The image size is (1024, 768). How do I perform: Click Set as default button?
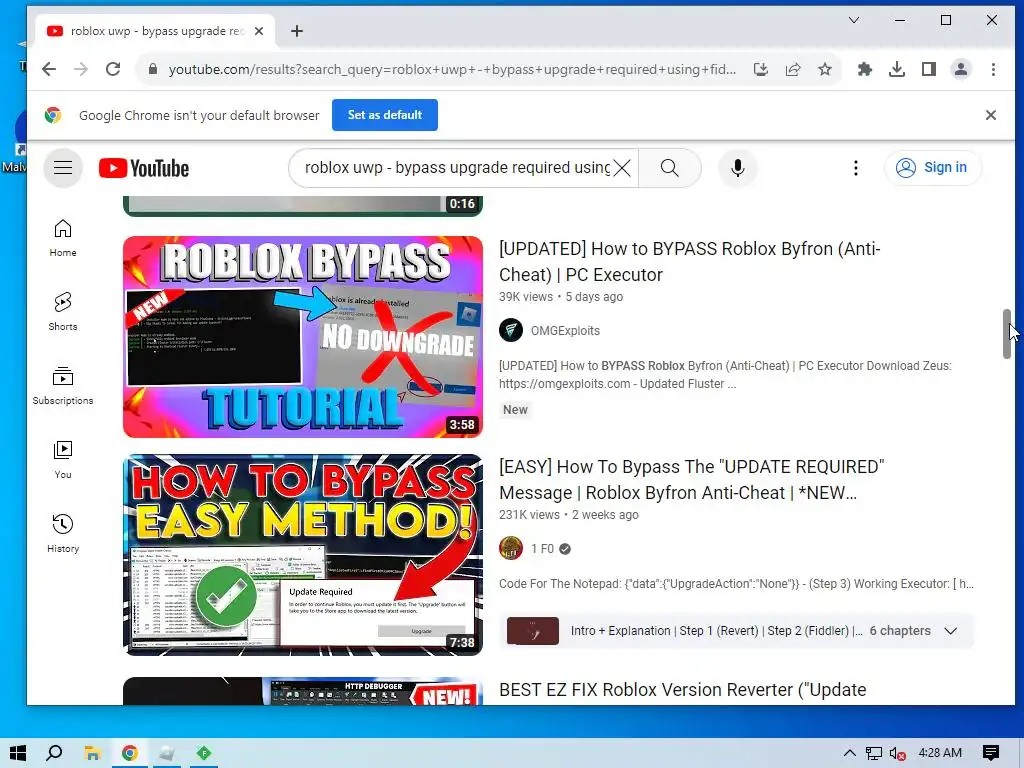click(385, 115)
